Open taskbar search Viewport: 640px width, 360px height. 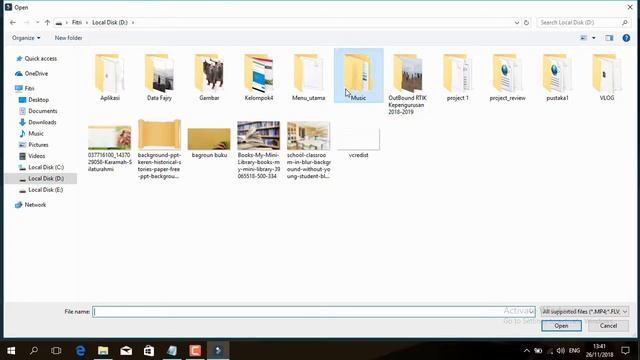pyautogui.click(x=34, y=351)
